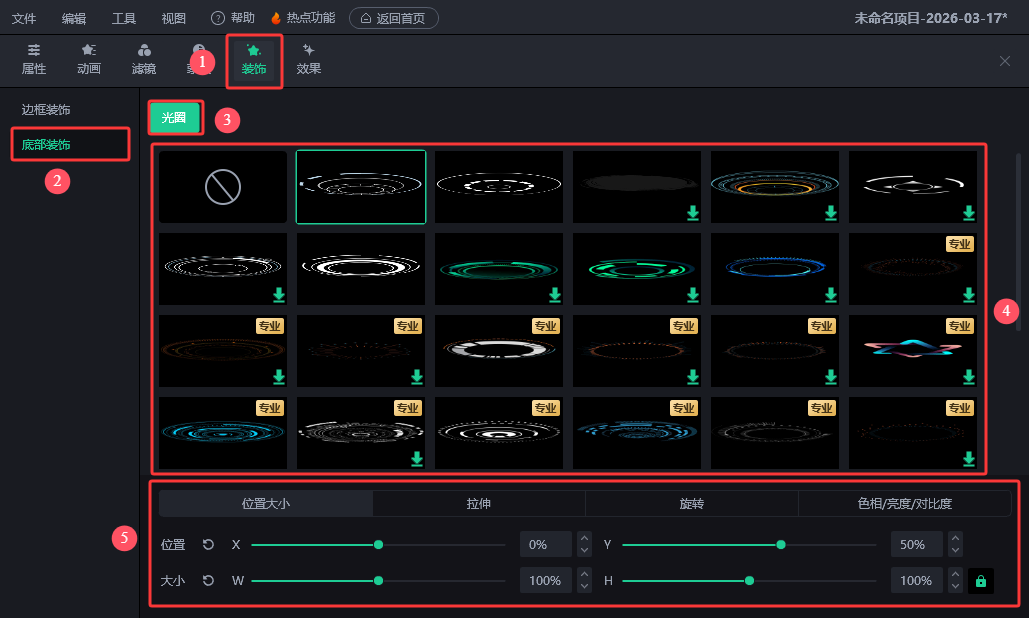Viewport: 1029px width, 618px height.
Task: Switch to the 旋转 rotation tab
Action: tap(691, 504)
